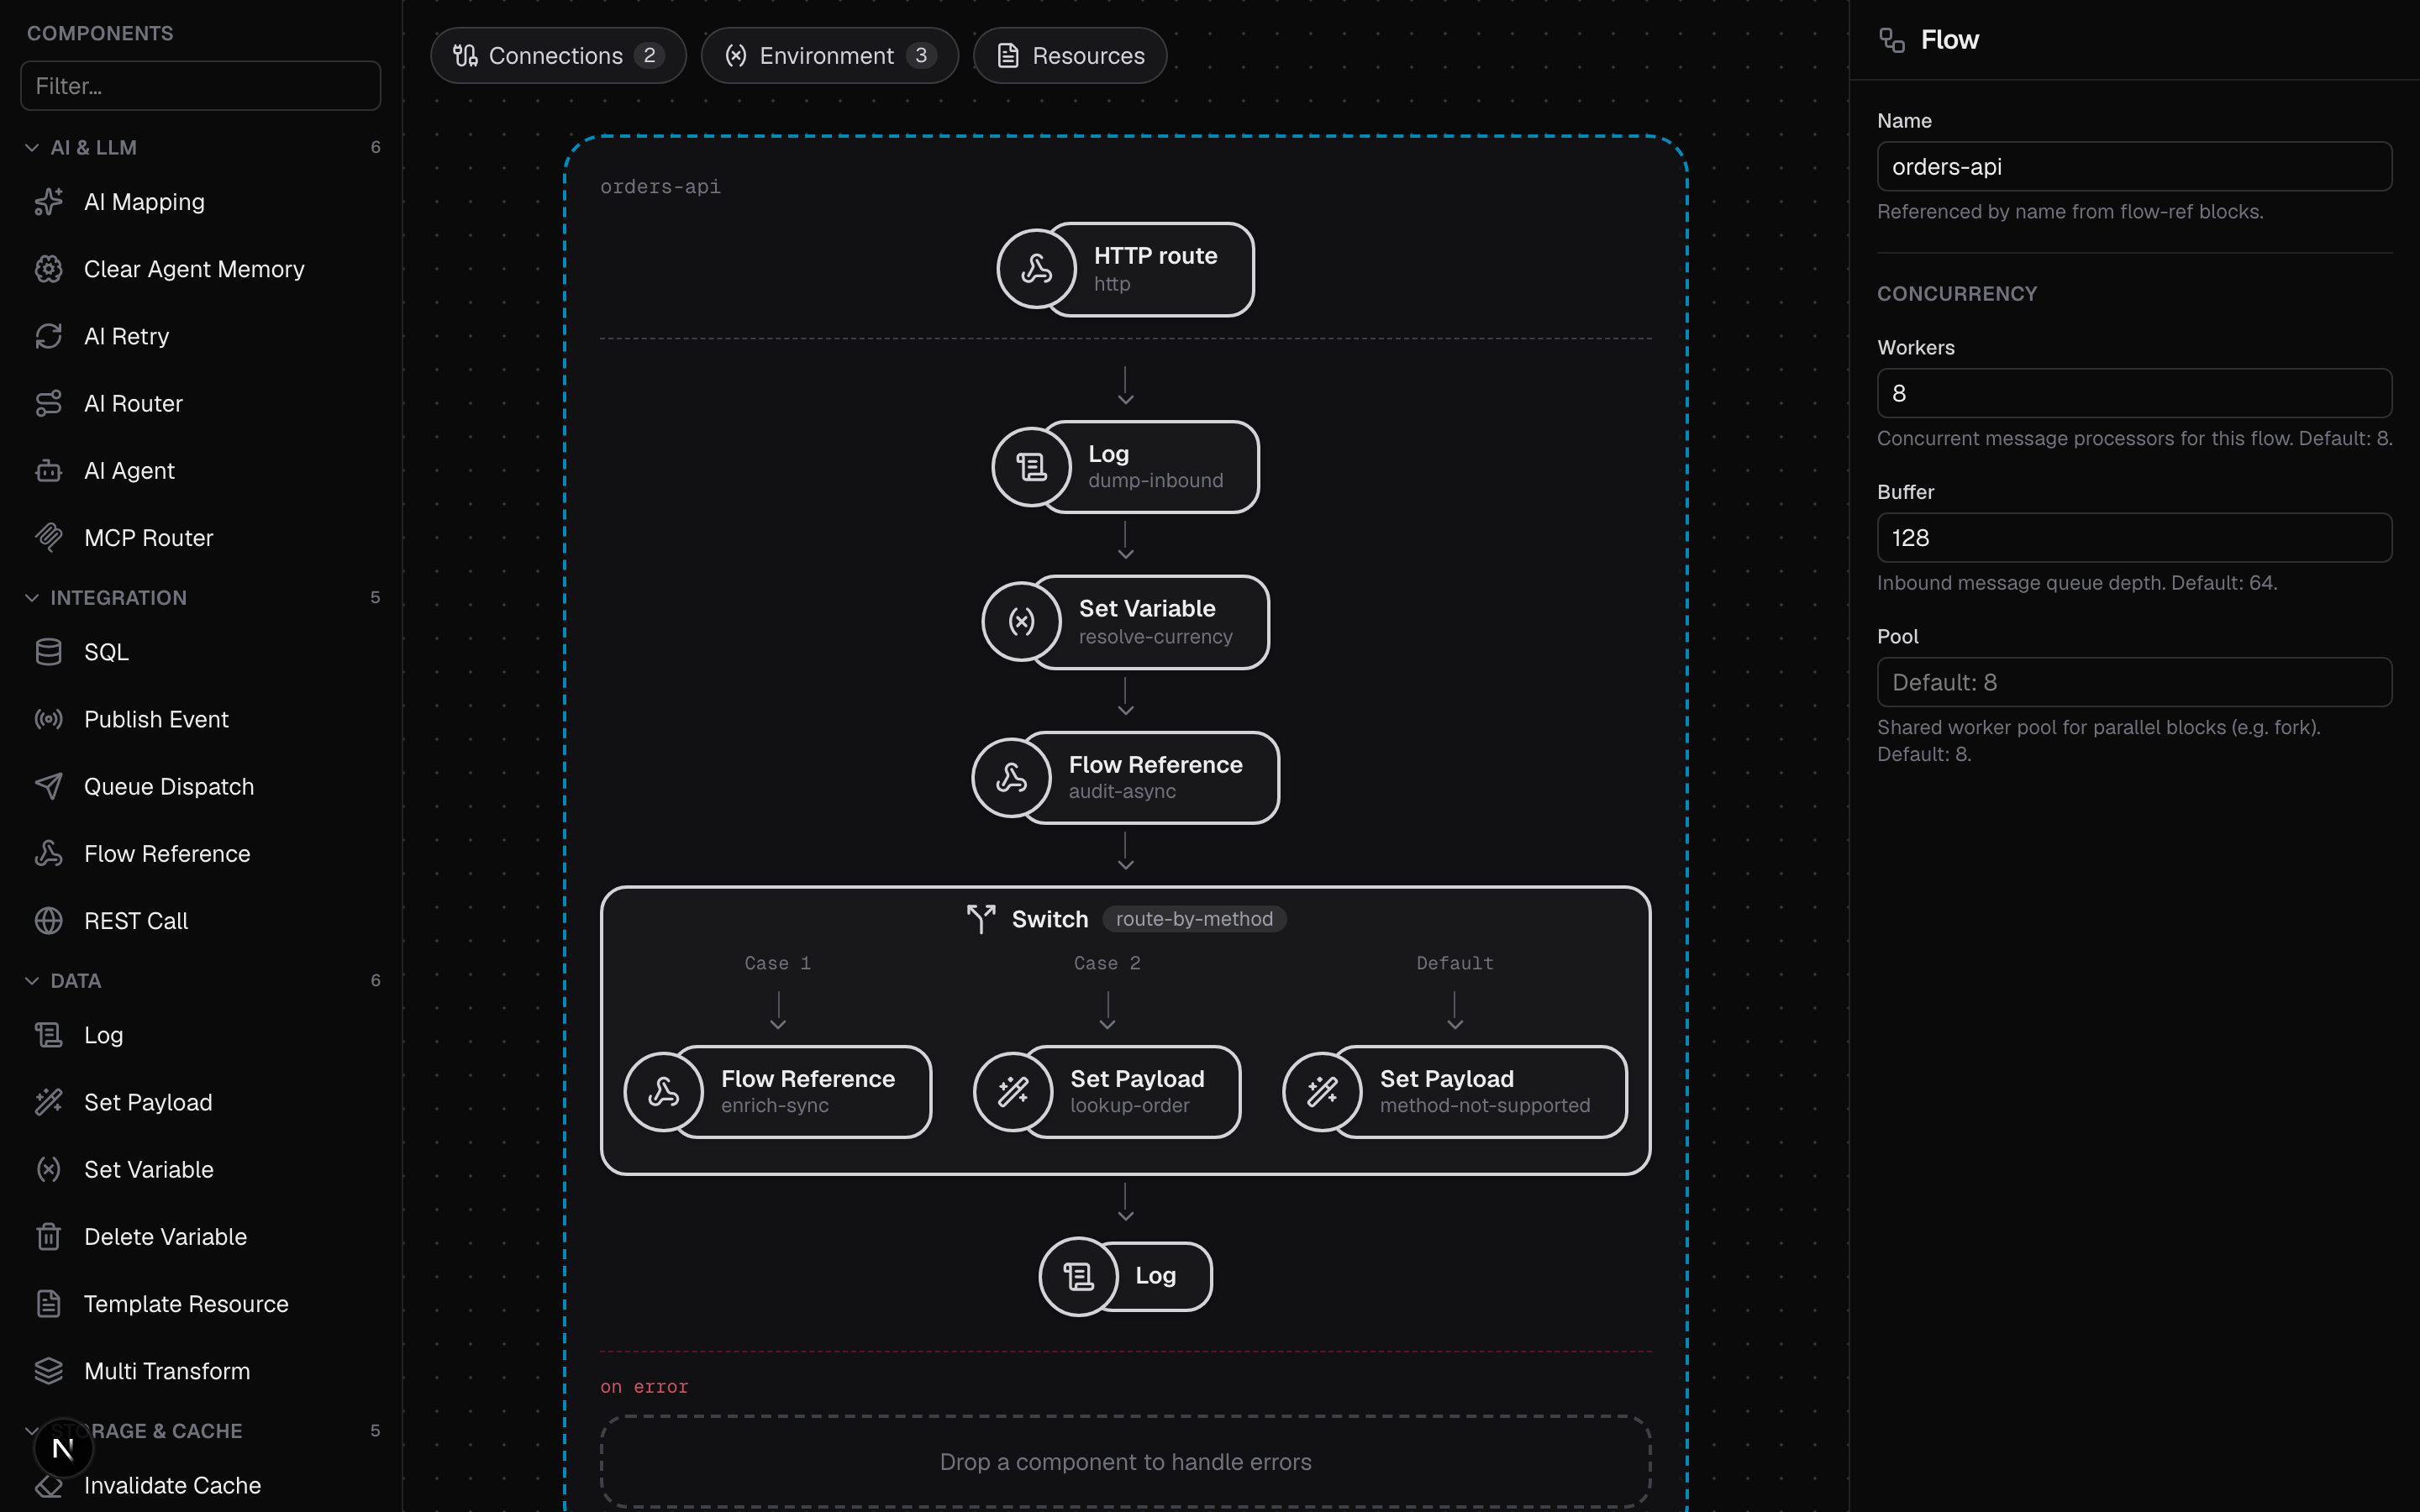Select the MCP Router icon
The height and width of the screenshot is (1512, 2420).
tap(48, 537)
